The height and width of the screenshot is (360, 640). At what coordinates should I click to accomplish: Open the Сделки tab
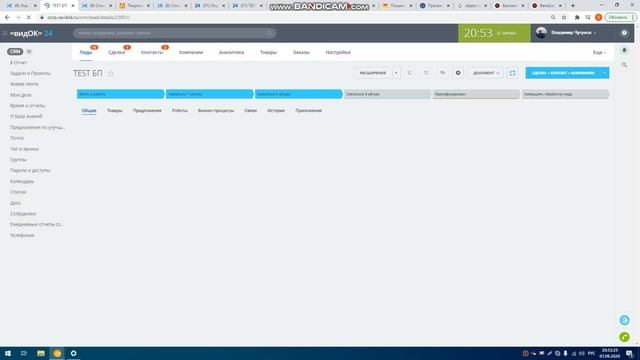pos(117,53)
